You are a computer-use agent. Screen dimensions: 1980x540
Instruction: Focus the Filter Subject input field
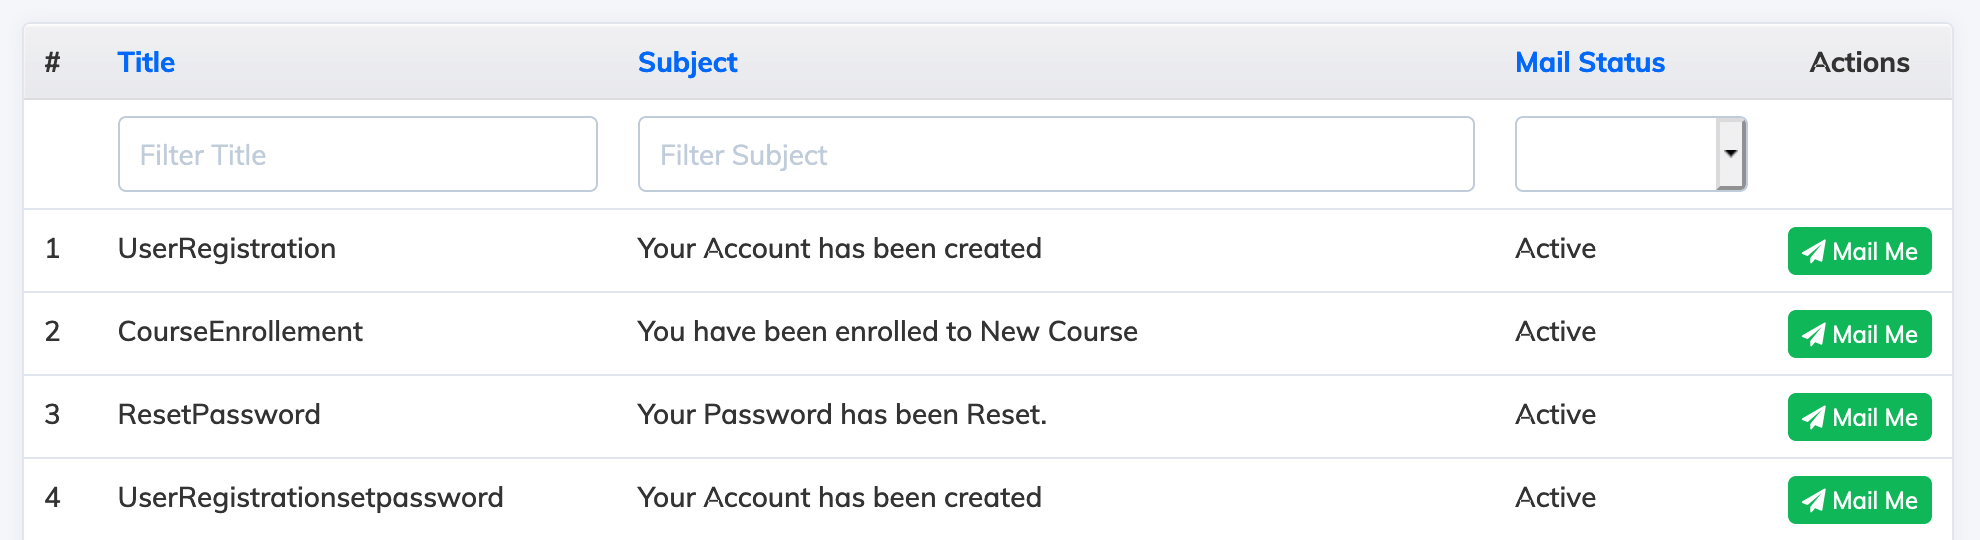(1056, 154)
